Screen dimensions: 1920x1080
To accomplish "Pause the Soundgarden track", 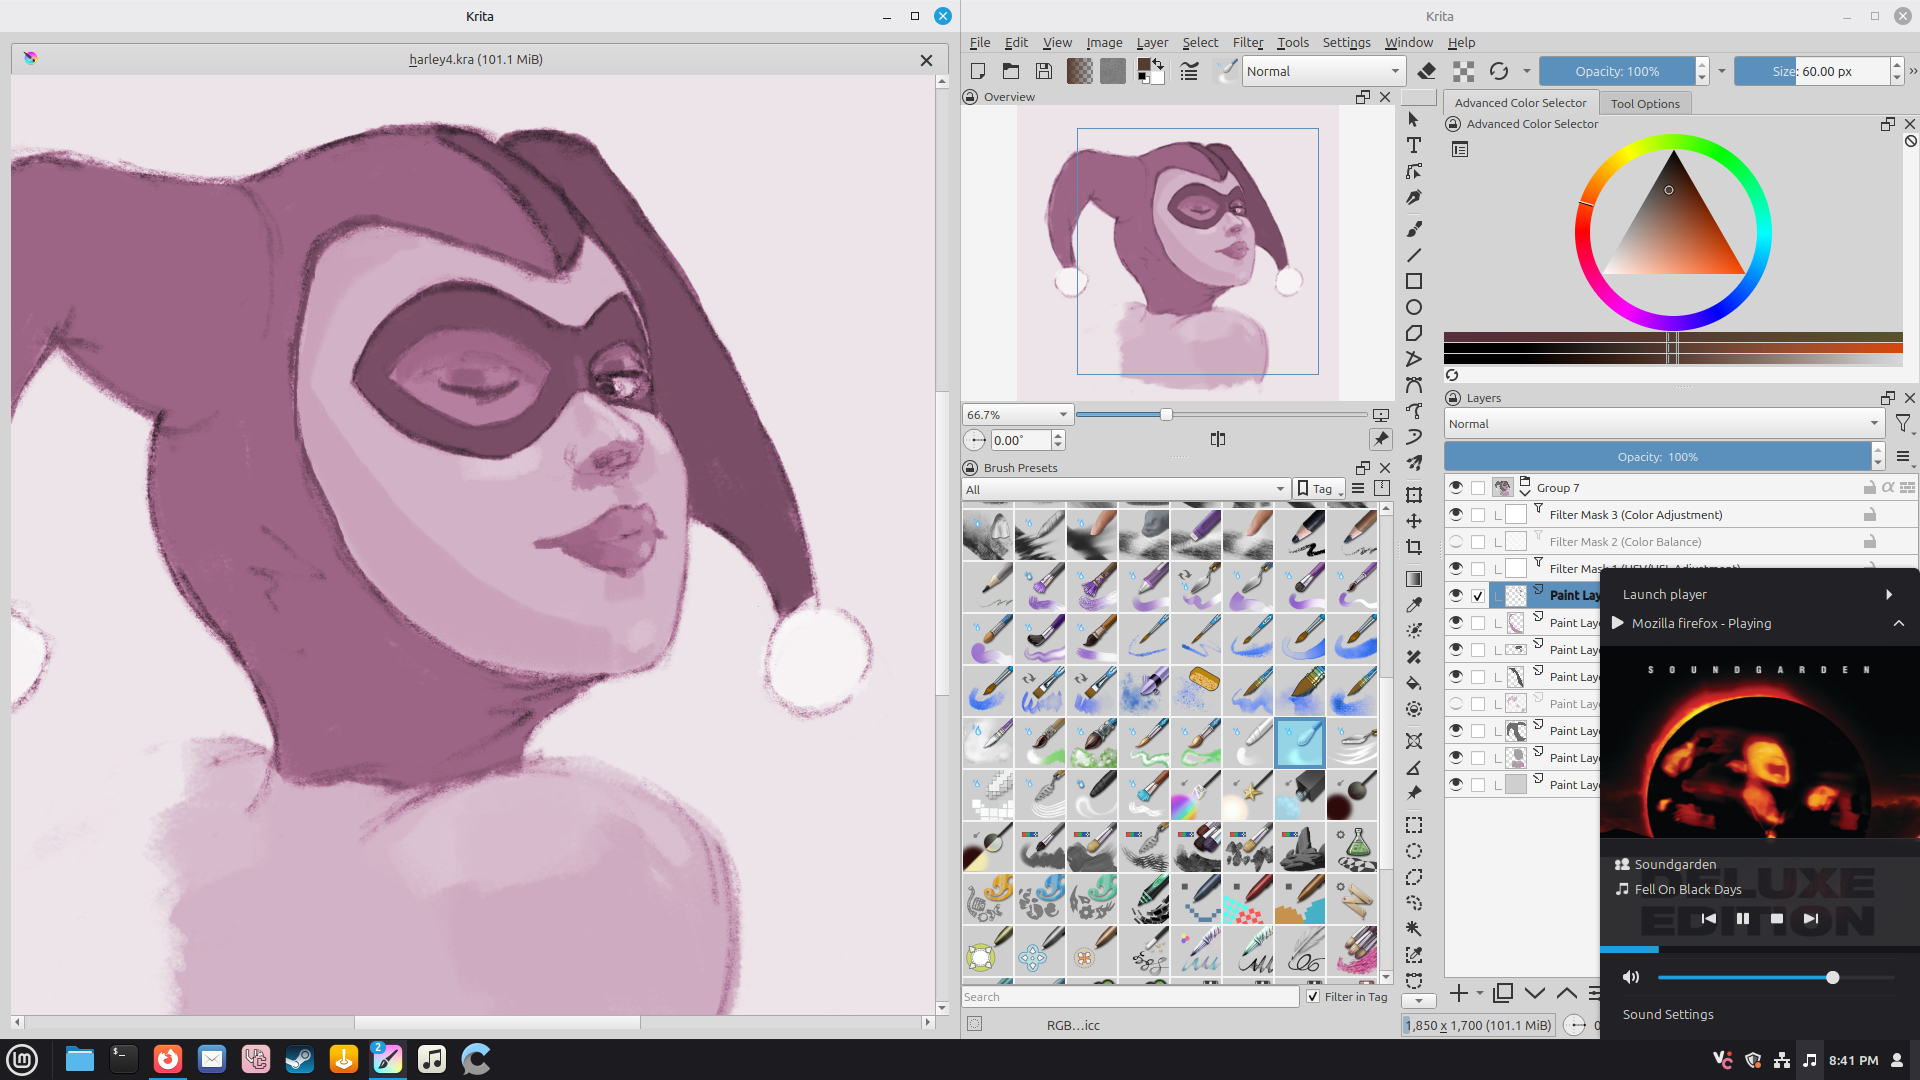I will tap(1743, 919).
